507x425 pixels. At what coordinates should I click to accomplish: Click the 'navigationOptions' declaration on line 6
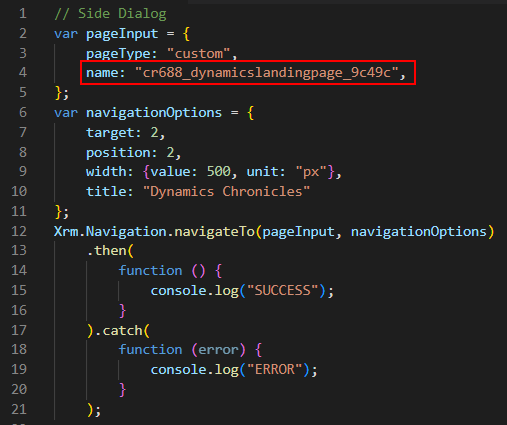pyautogui.click(x=154, y=113)
